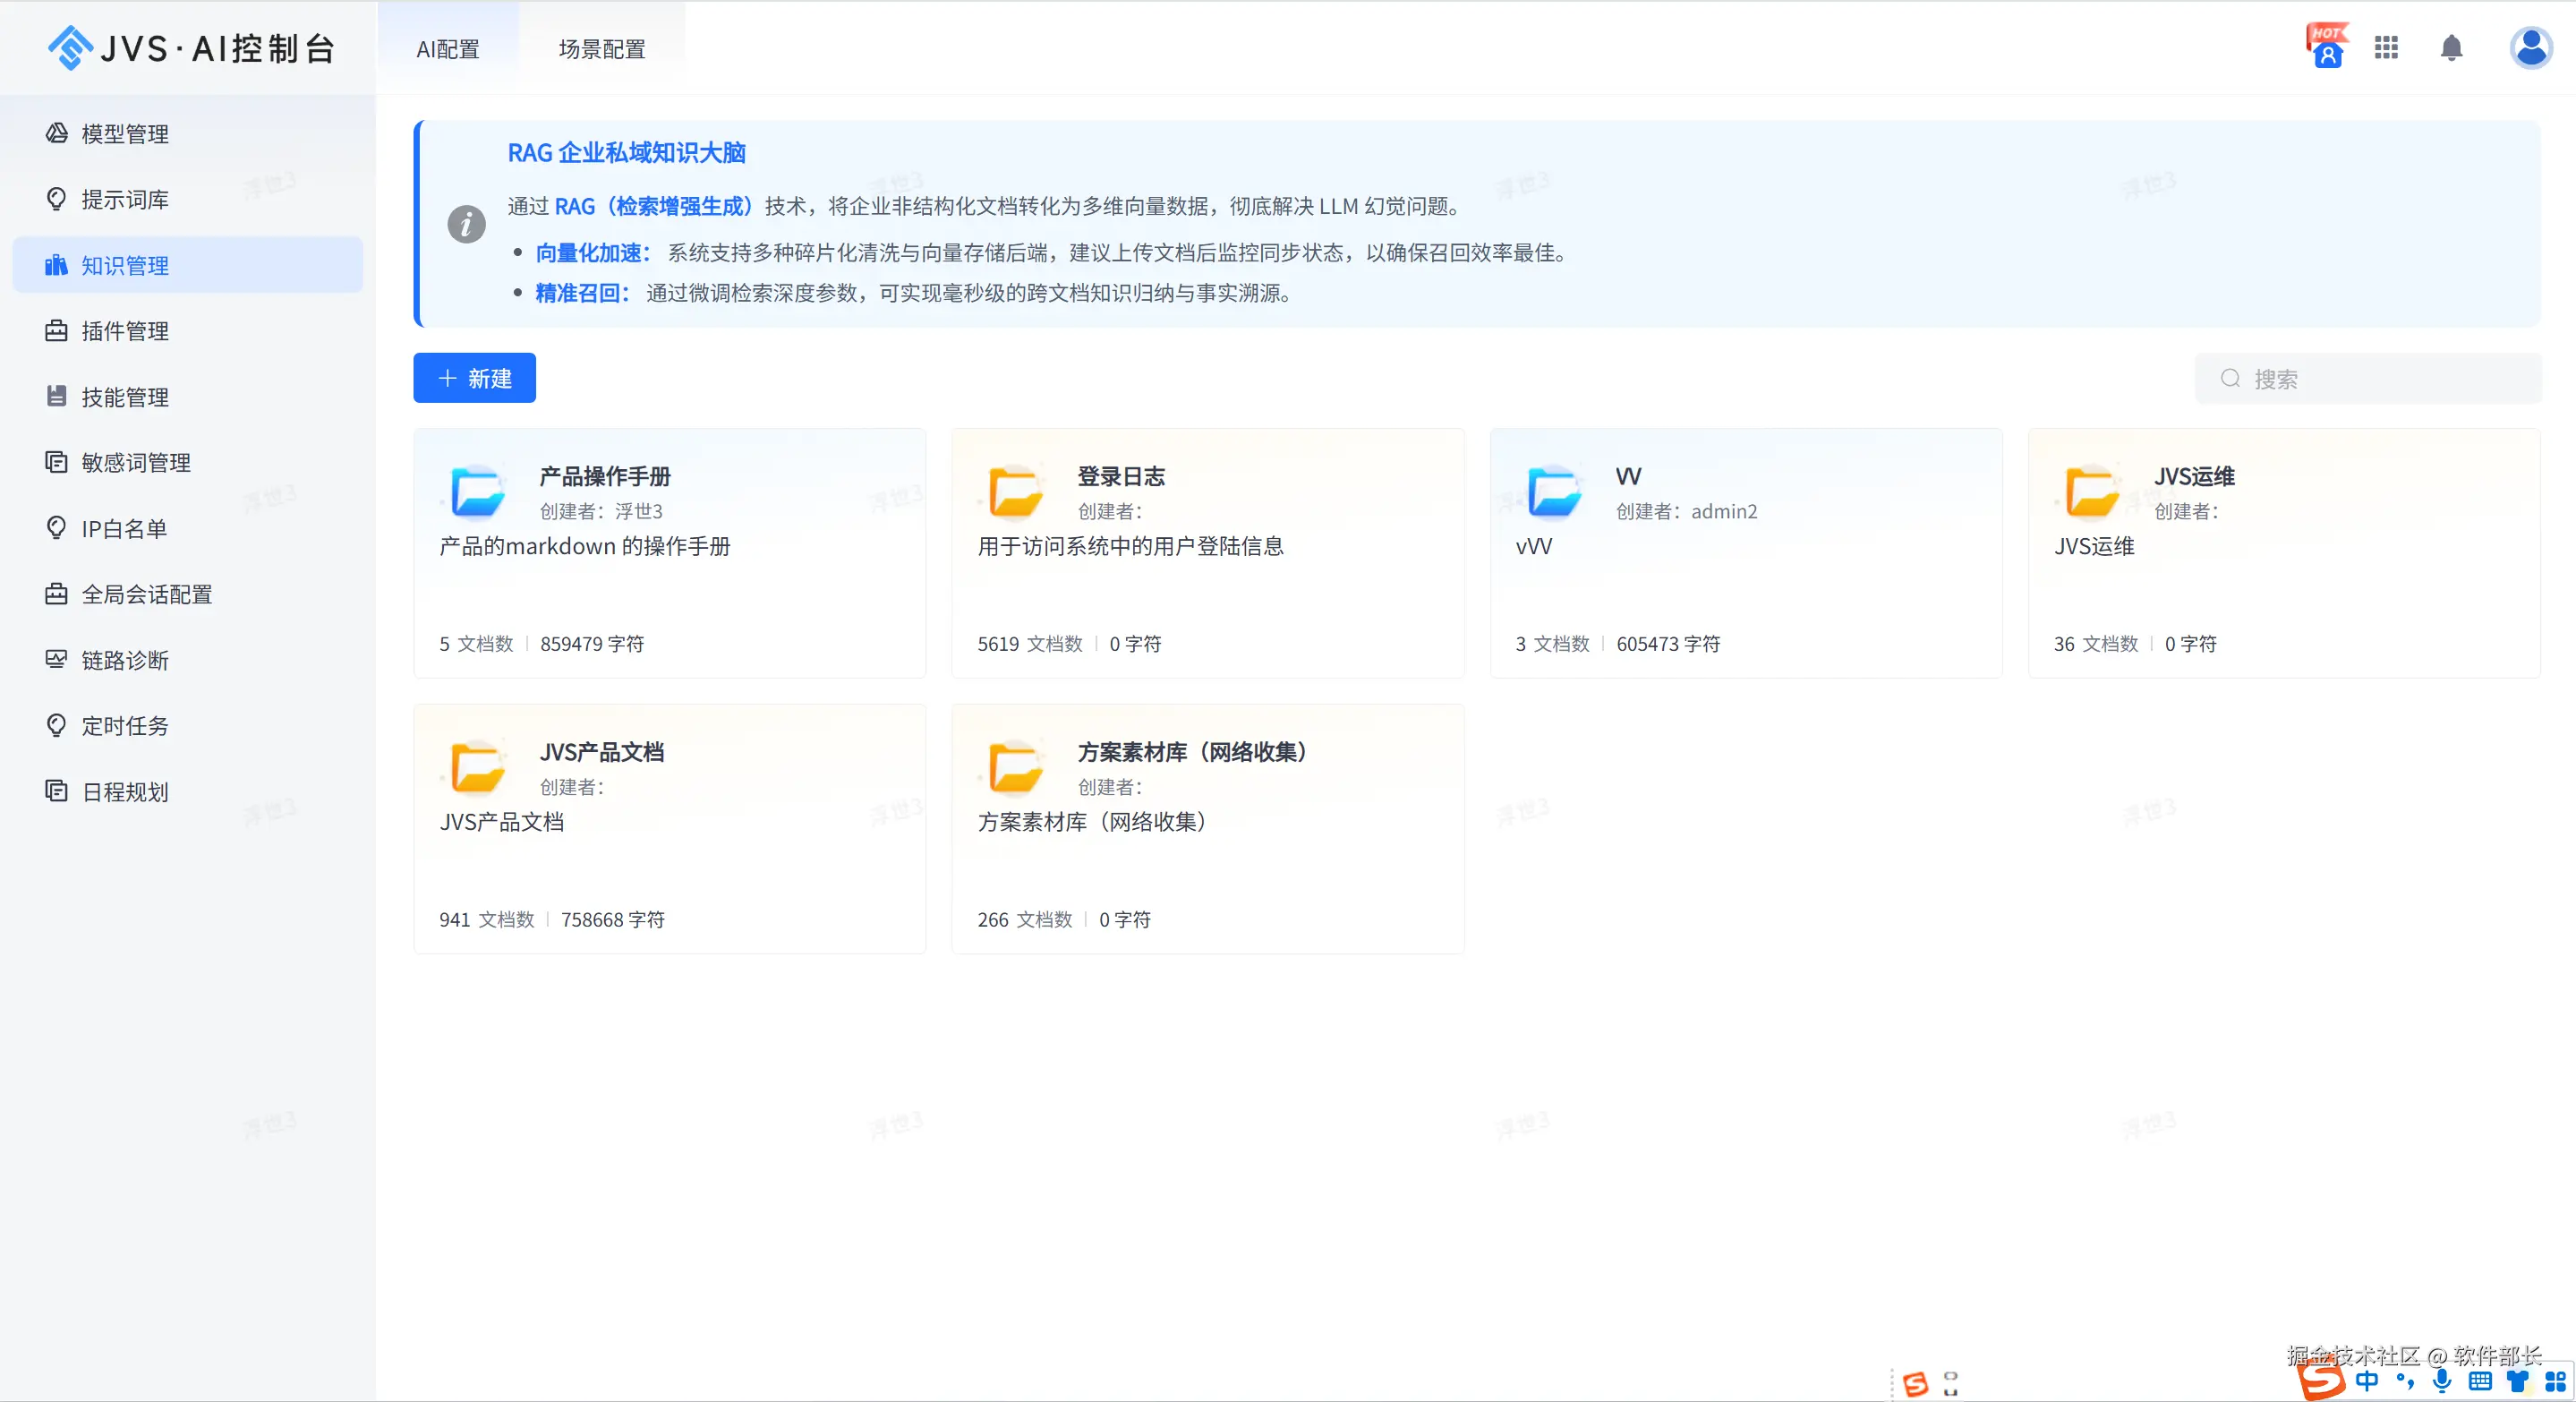Open 模型管理 in the sidebar
2576x1402 pixels.
[x=125, y=134]
